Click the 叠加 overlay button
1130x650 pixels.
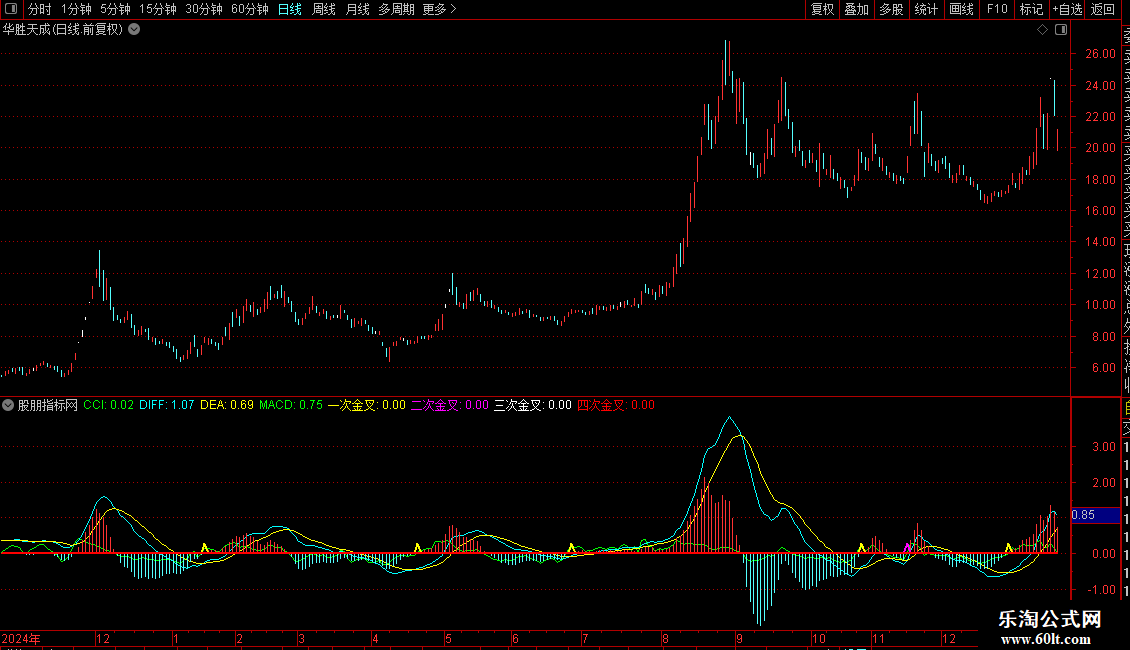[x=857, y=9]
